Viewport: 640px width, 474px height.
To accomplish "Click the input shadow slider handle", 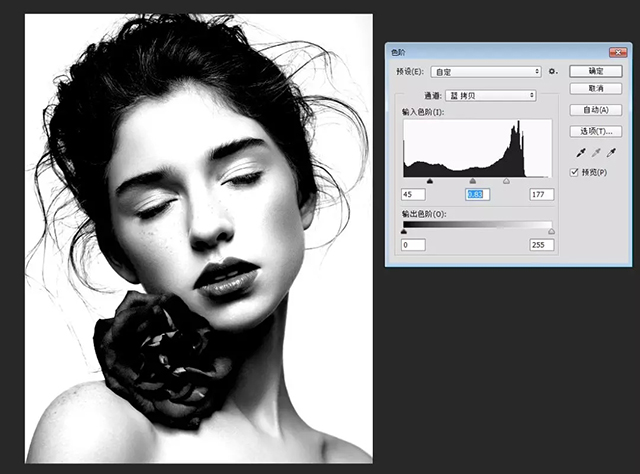I will [x=430, y=181].
